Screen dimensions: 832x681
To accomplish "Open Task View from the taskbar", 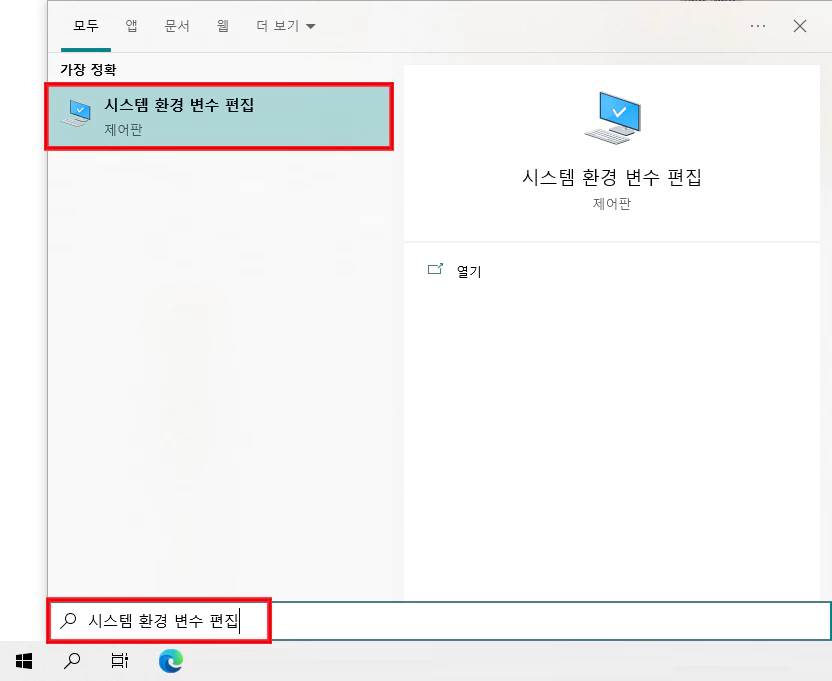I will 120,660.
